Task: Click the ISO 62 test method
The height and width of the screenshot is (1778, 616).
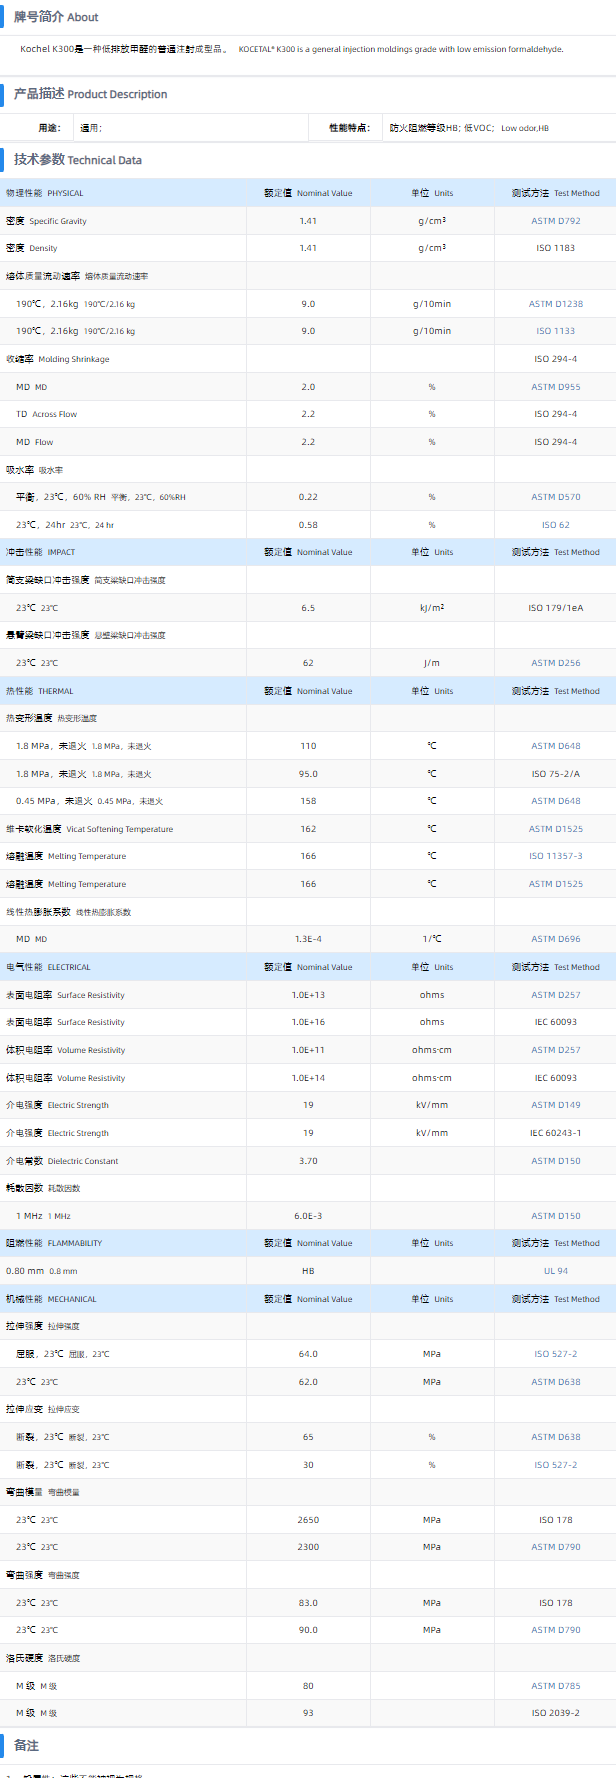Action: [x=555, y=525]
